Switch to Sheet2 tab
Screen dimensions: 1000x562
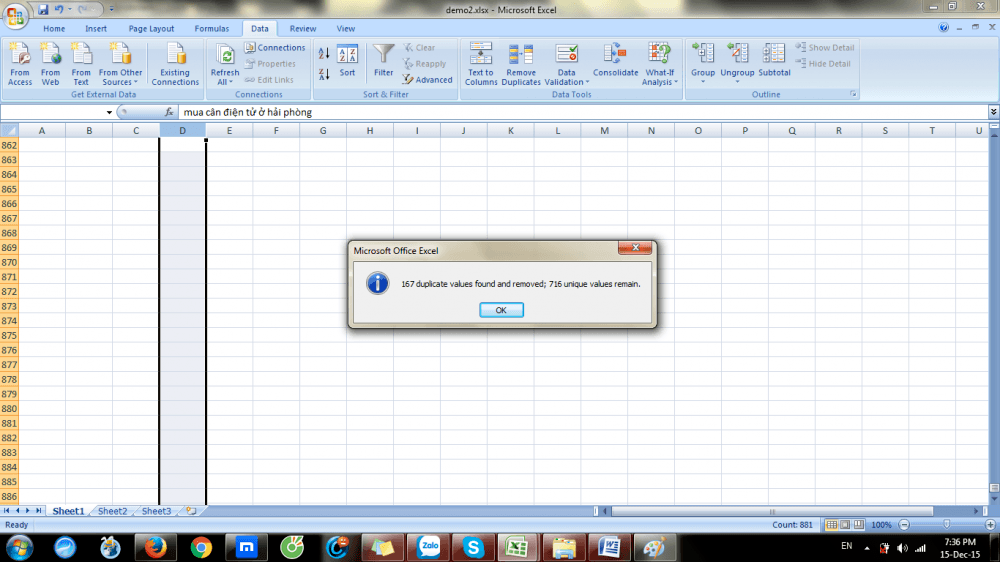[112, 511]
